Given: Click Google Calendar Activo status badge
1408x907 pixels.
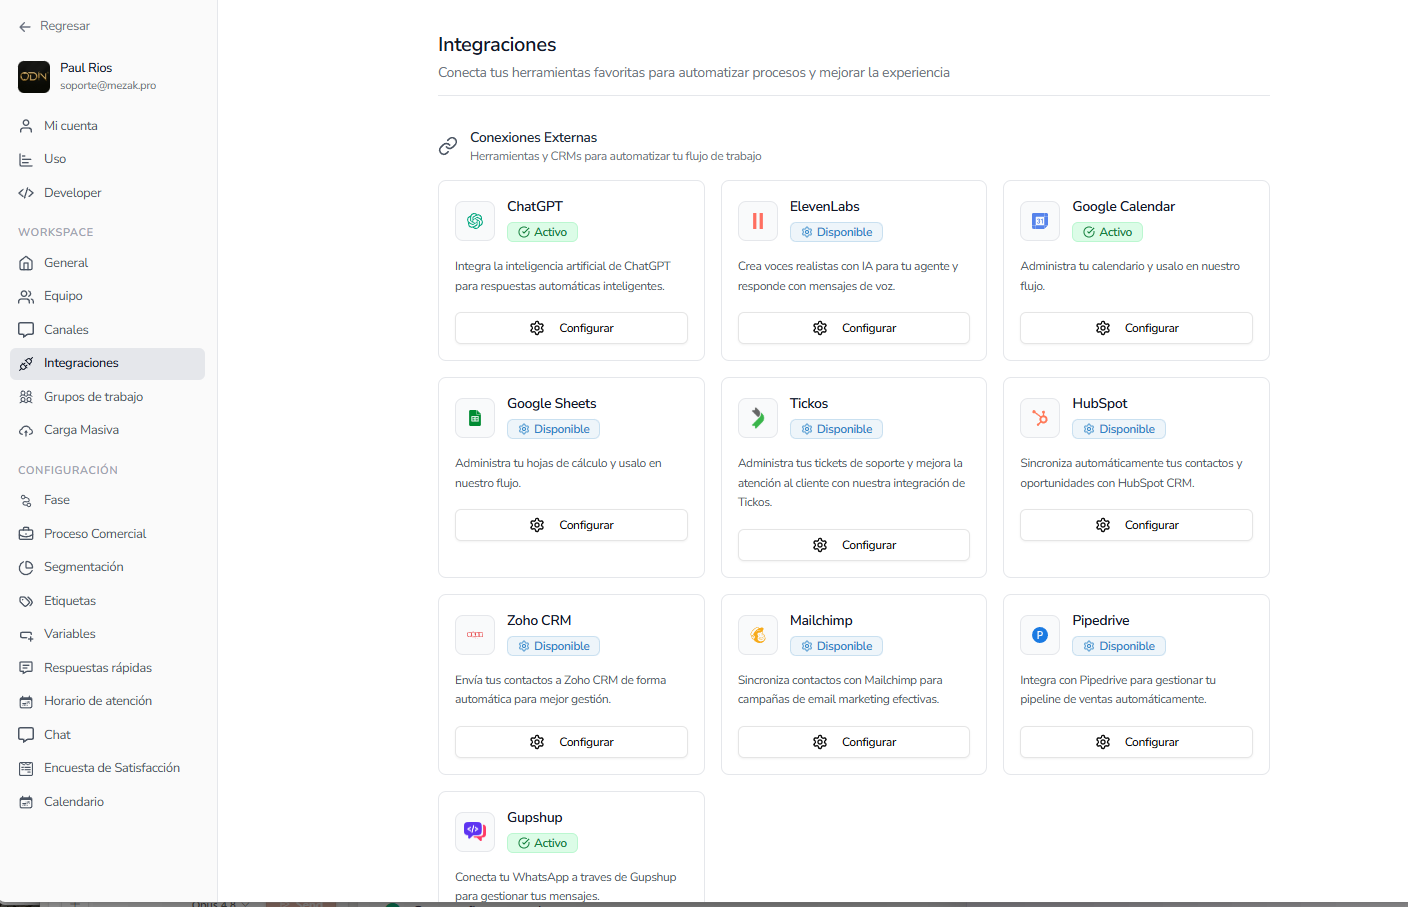Looking at the screenshot, I should (1107, 232).
